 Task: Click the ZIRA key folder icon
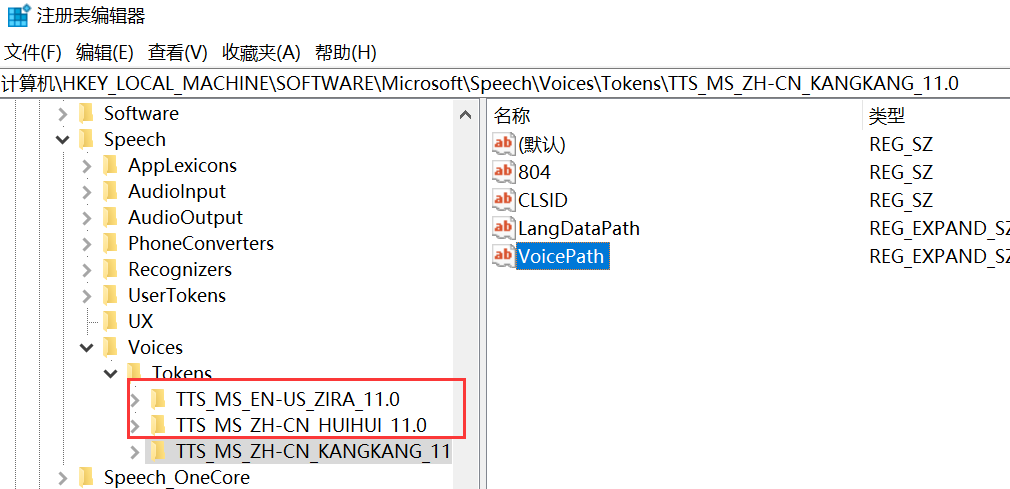tap(158, 399)
